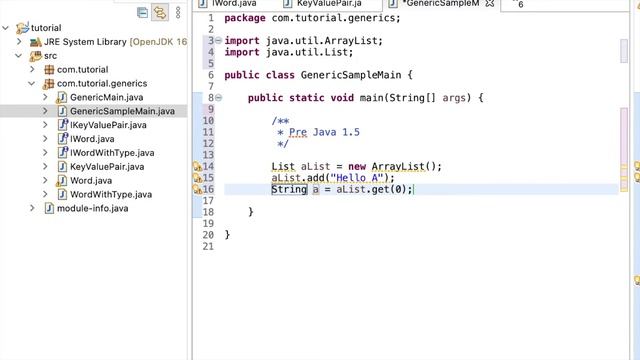The width and height of the screenshot is (640, 360).
Task: Expand IWord.java tree node
Action: click(45, 139)
